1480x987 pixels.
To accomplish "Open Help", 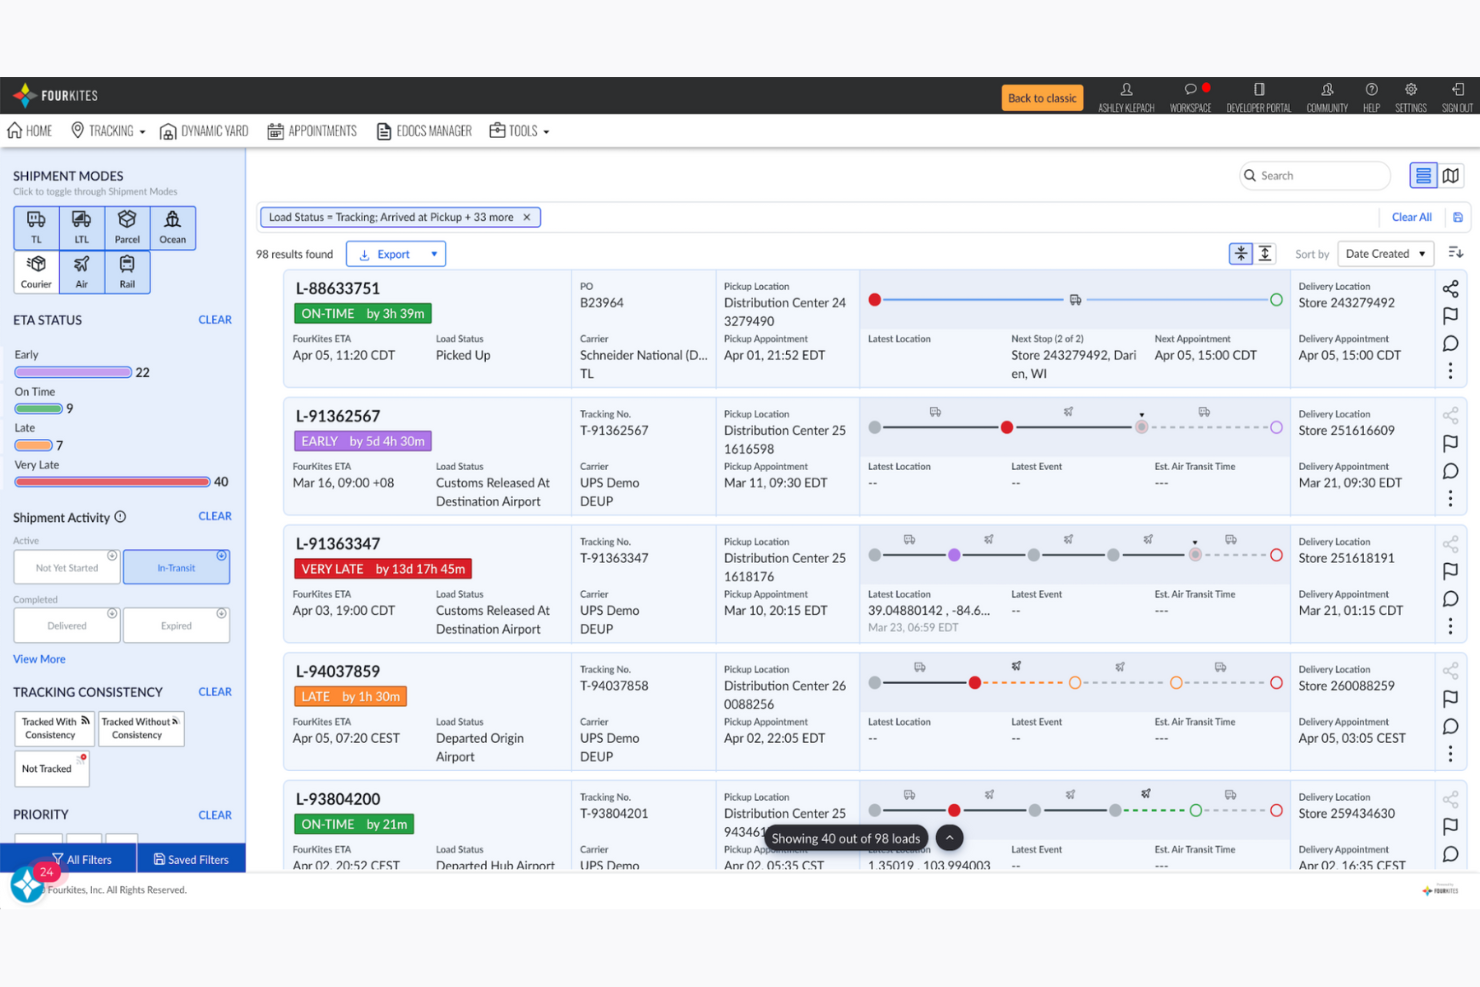I will (x=1371, y=96).
